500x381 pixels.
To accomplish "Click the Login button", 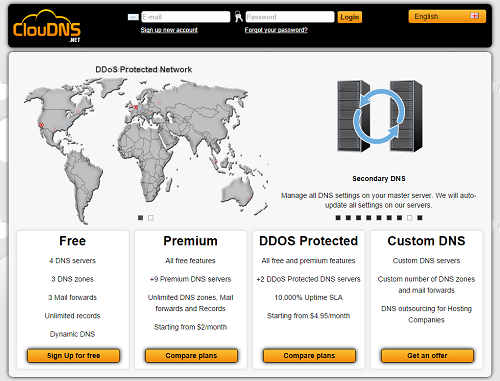I will coord(350,17).
